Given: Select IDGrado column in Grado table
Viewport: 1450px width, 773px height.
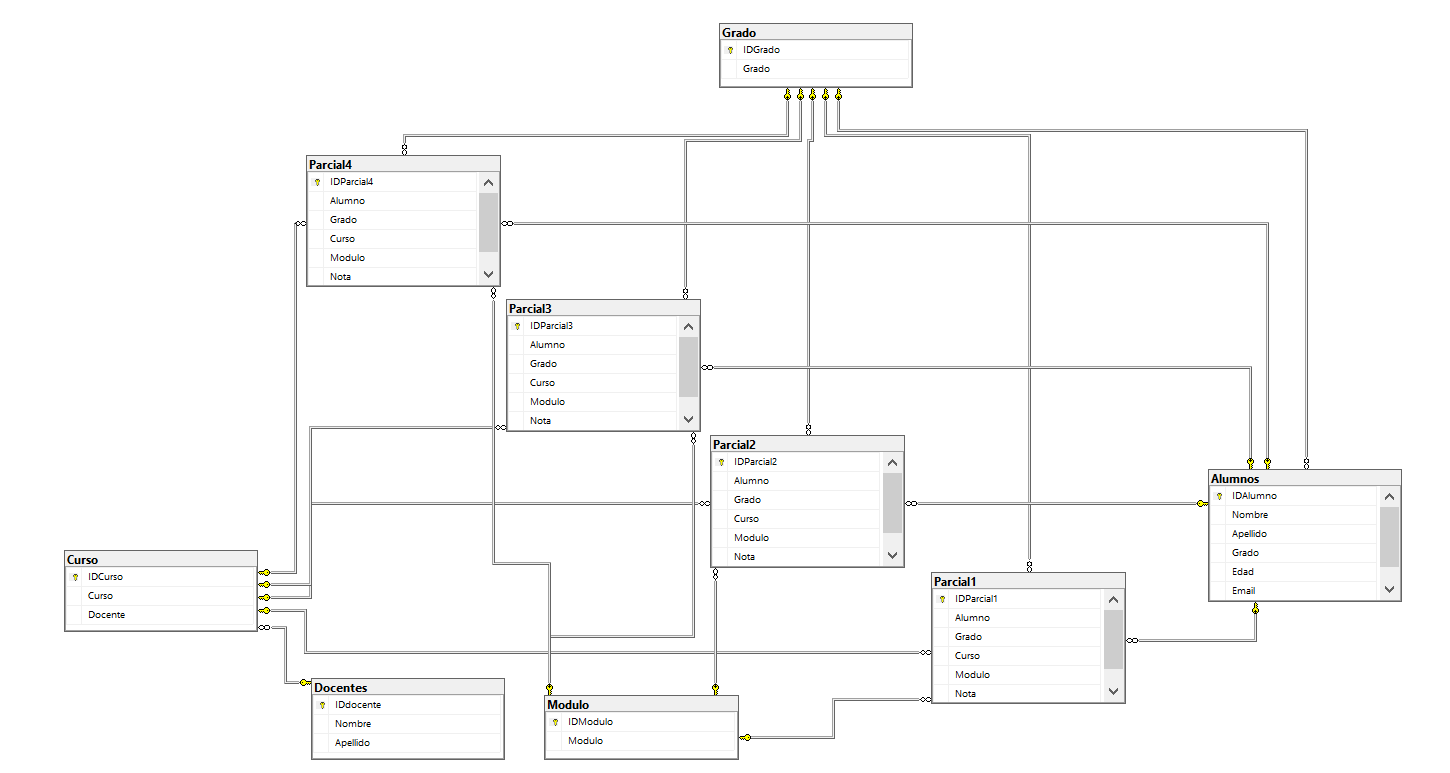Looking at the screenshot, I should [815, 50].
